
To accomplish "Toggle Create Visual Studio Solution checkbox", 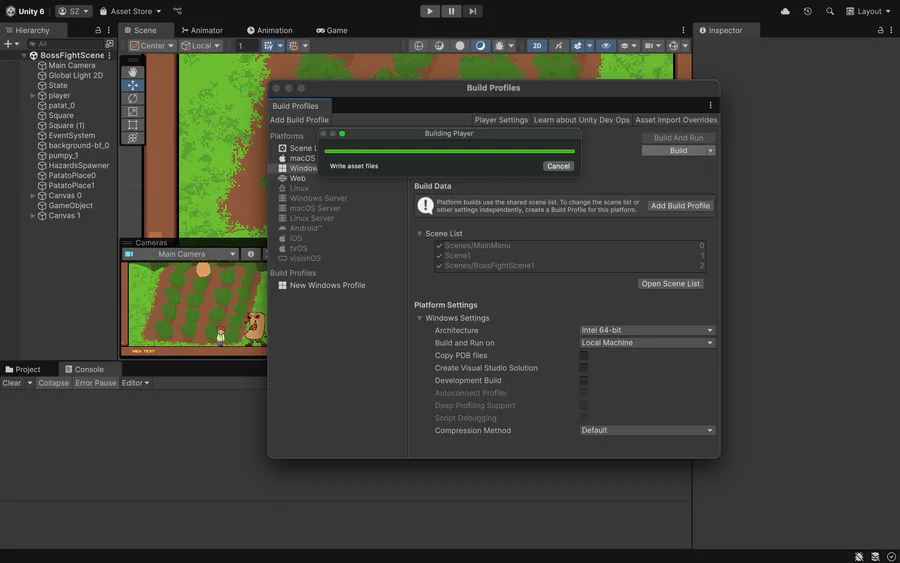I will [x=584, y=368].
